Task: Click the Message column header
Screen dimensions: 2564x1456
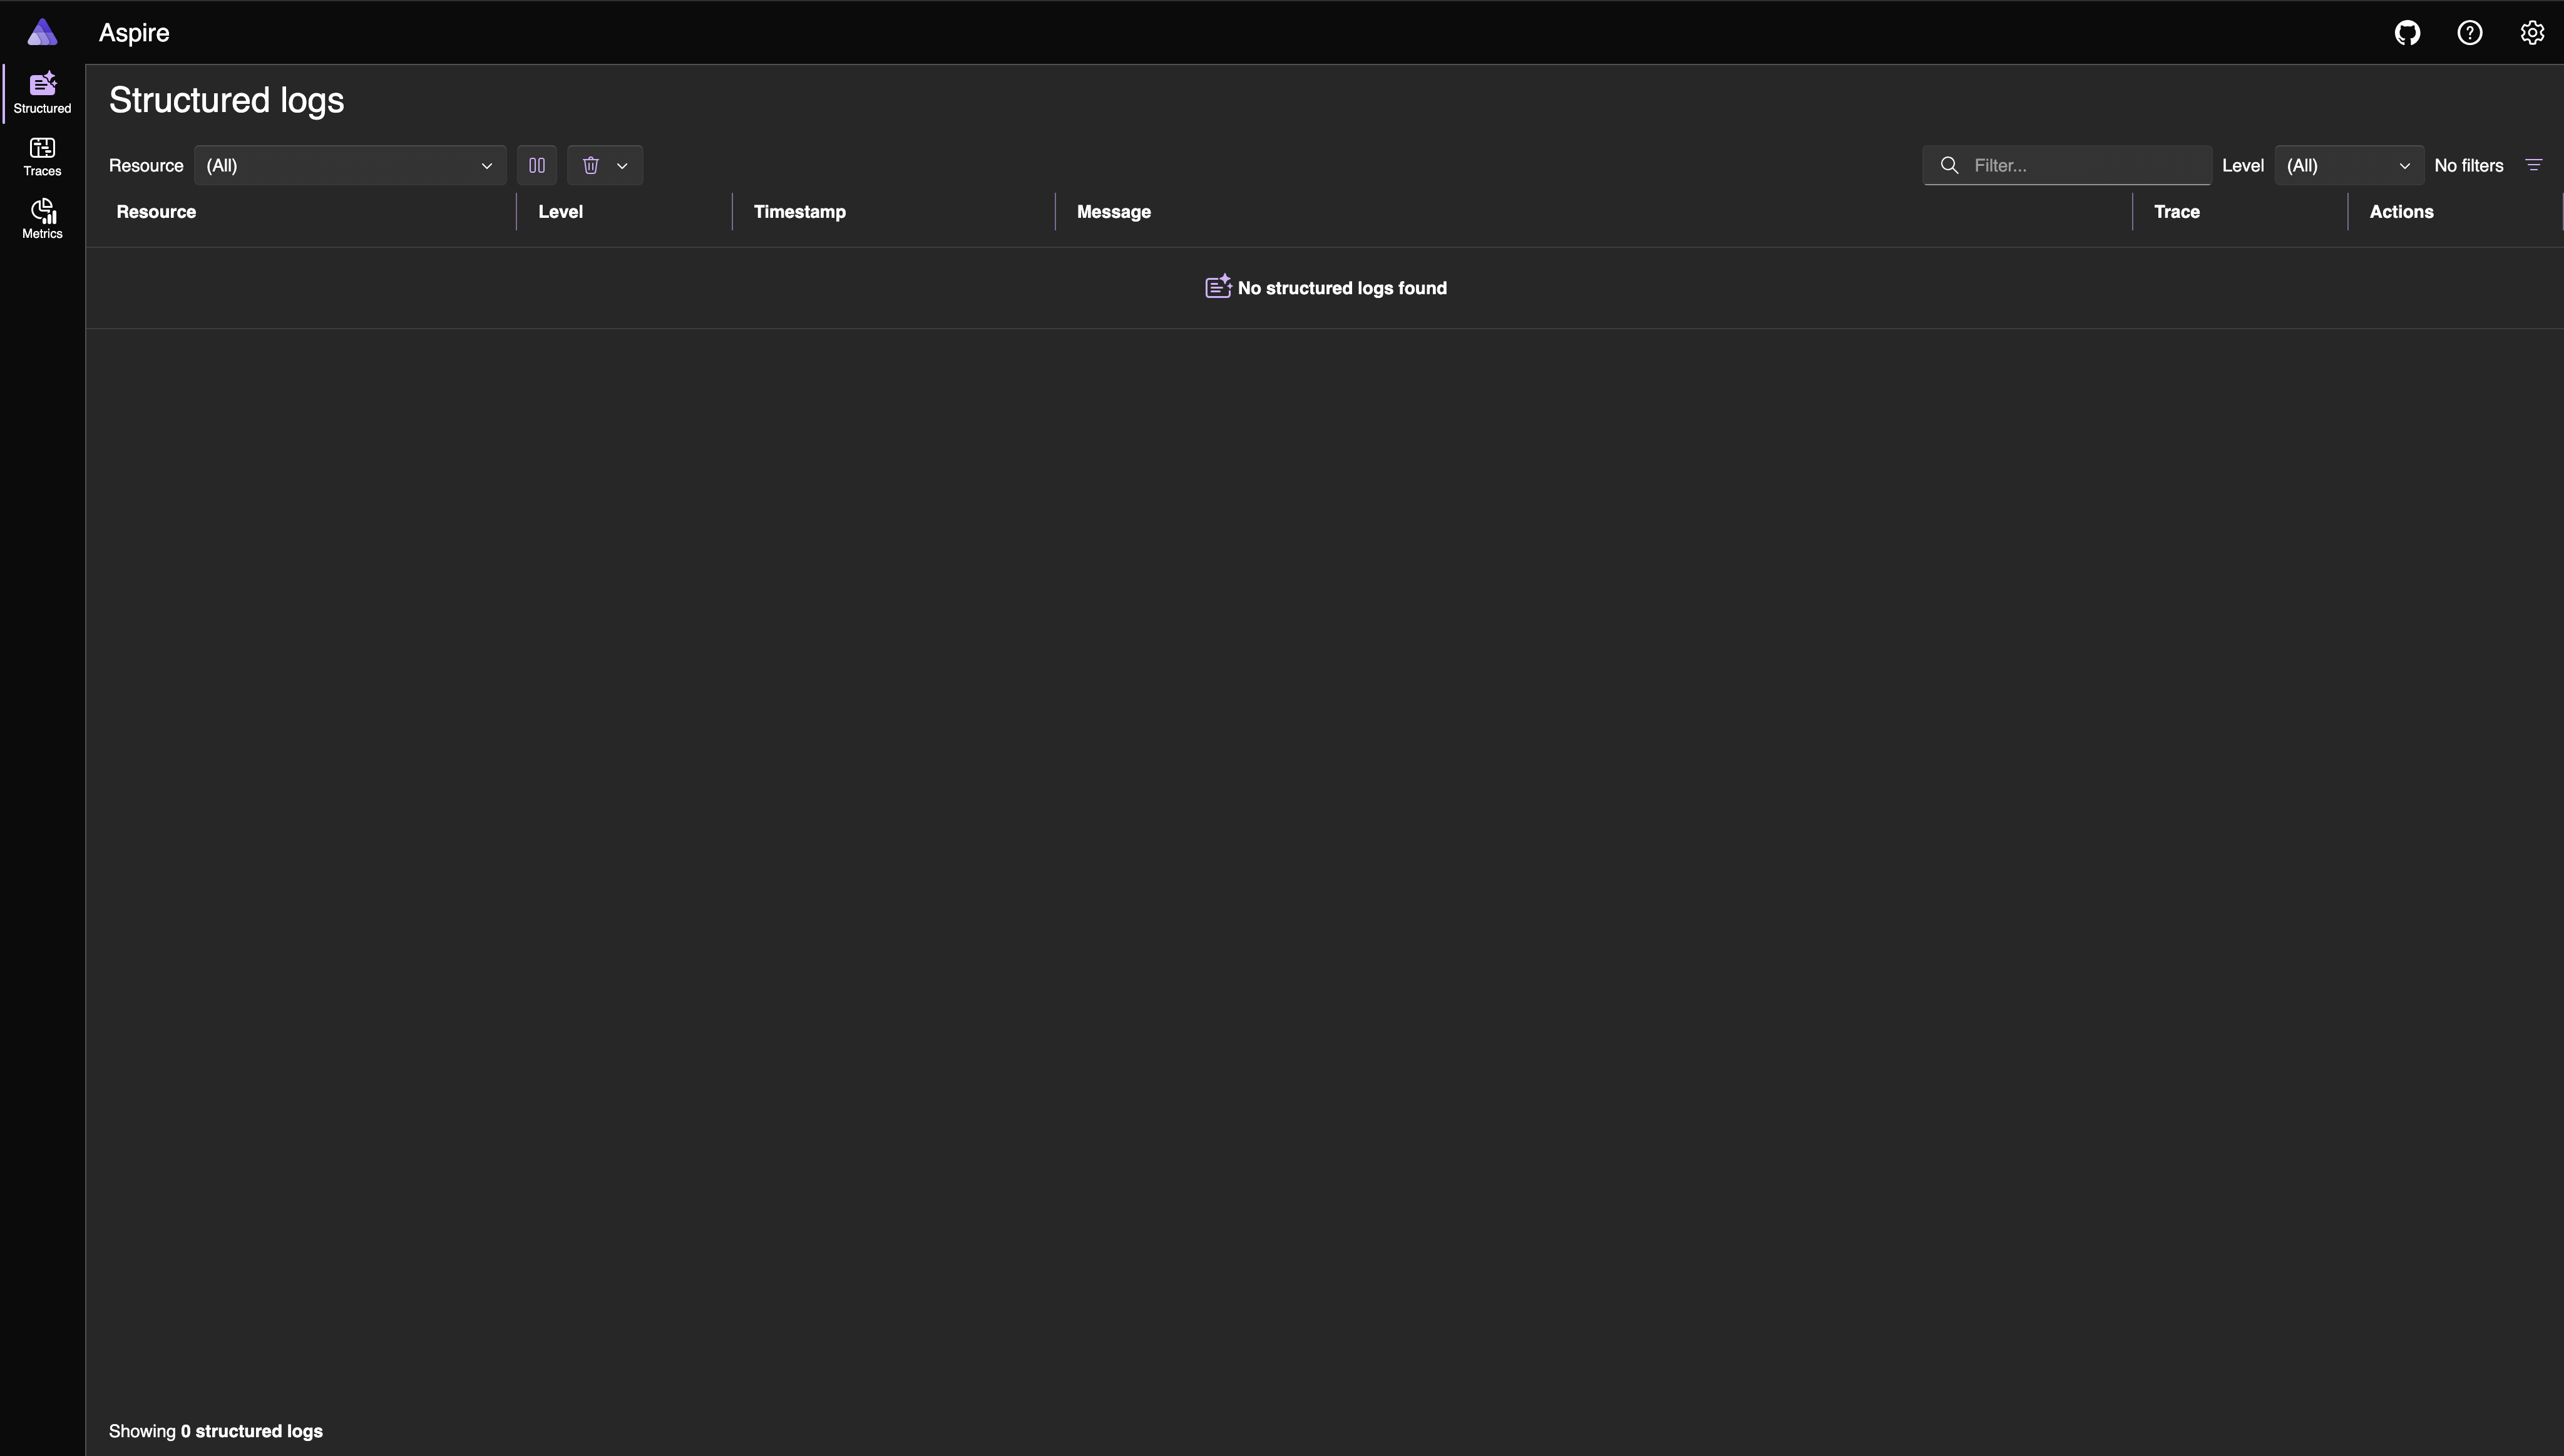Action: point(1113,212)
